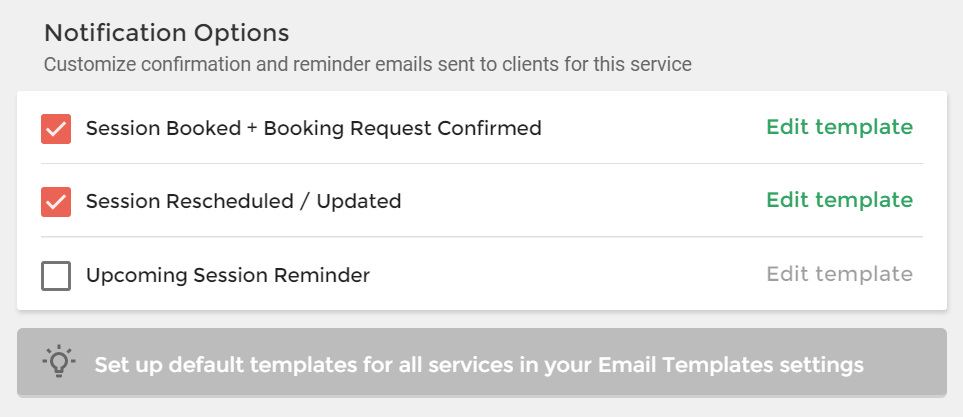
Task: Select the 'Session Booked + Booking Request Confirmed' label
Action: 313,128
